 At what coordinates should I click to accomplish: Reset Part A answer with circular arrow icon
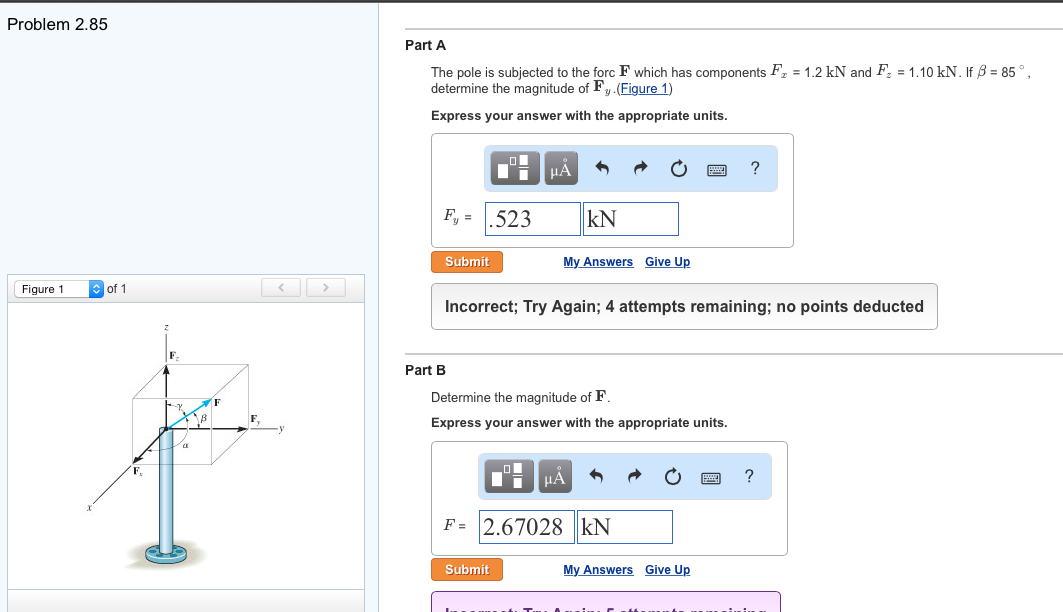[x=678, y=168]
